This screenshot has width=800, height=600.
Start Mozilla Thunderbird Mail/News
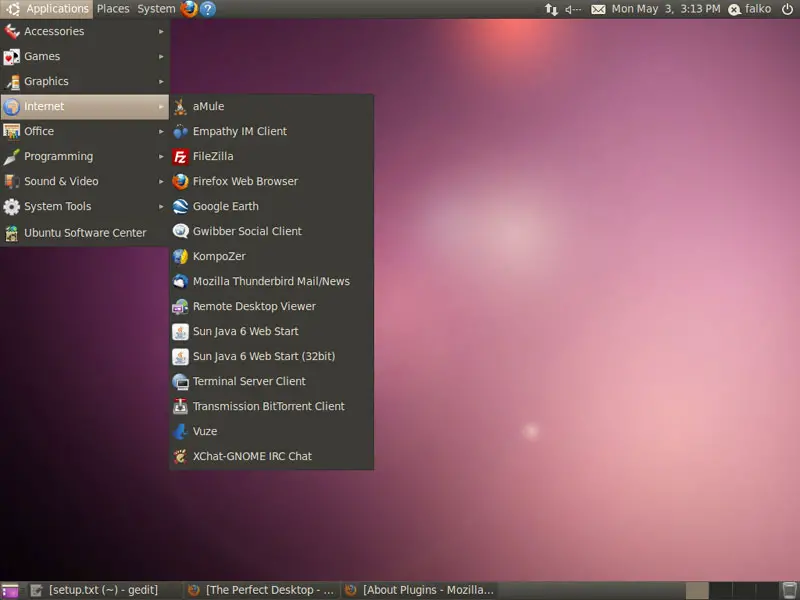click(271, 281)
